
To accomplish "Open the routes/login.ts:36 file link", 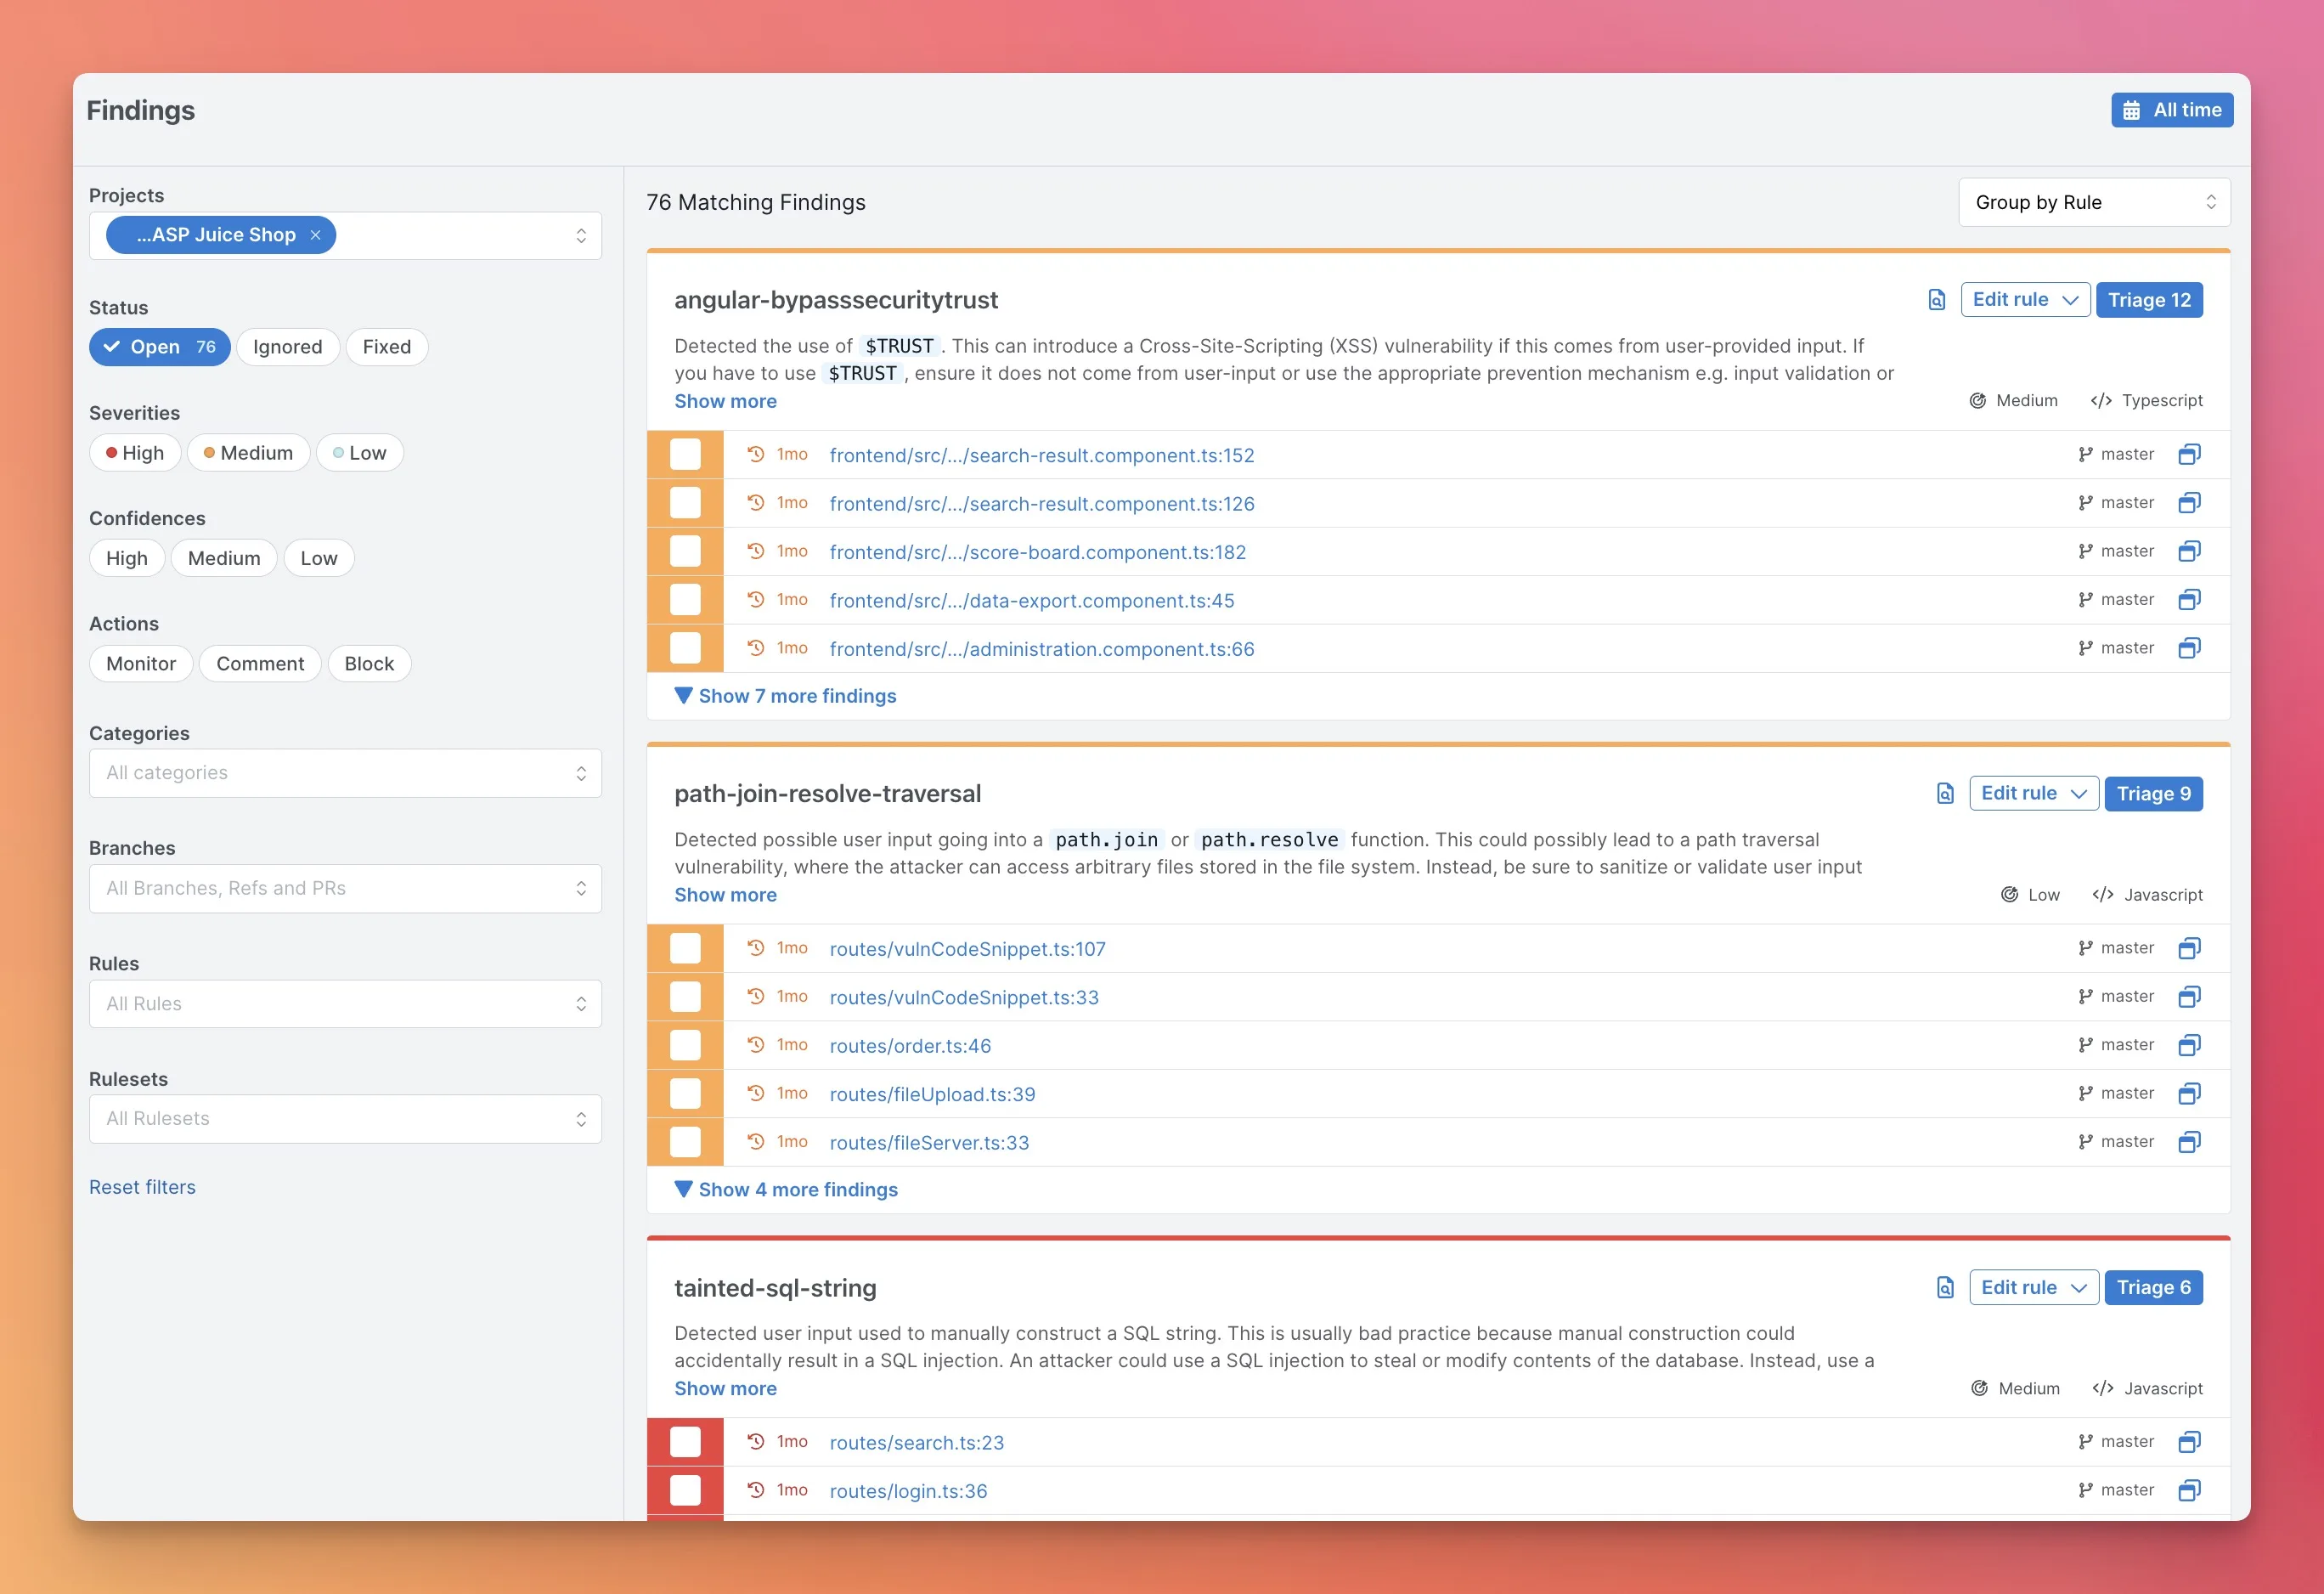I will pos(907,1490).
